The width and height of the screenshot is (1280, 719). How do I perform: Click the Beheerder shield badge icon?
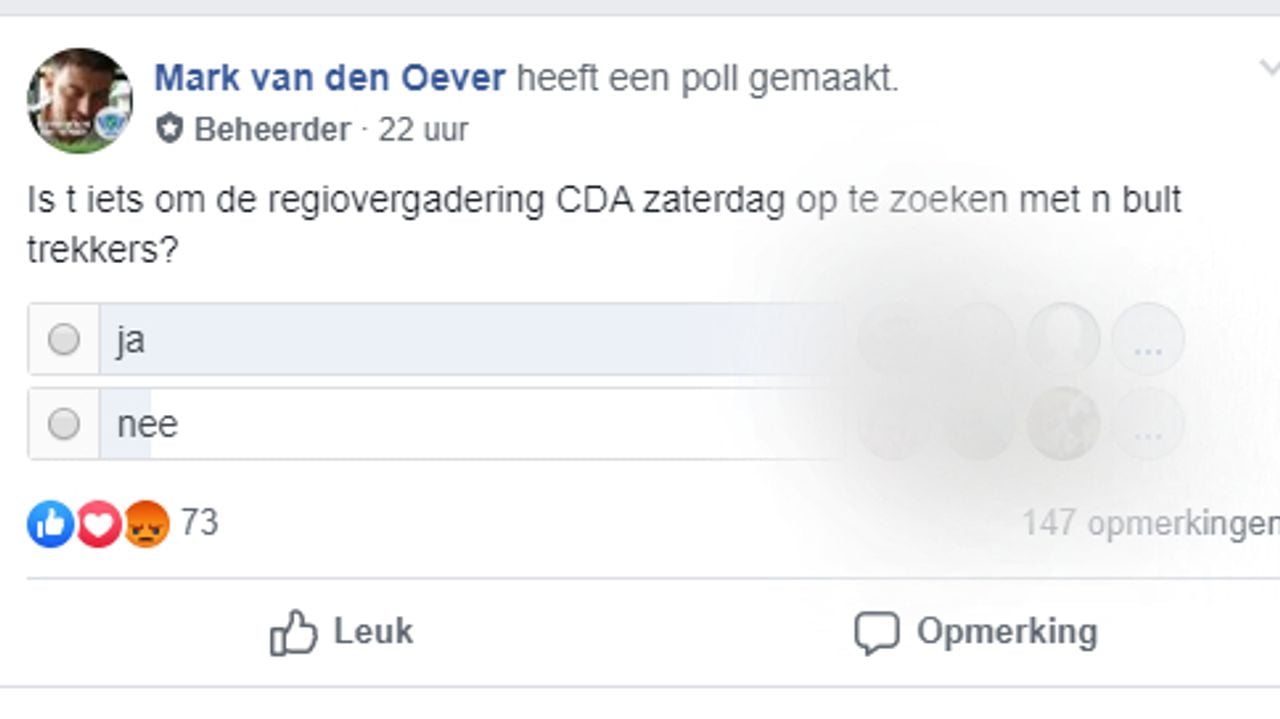coord(170,129)
